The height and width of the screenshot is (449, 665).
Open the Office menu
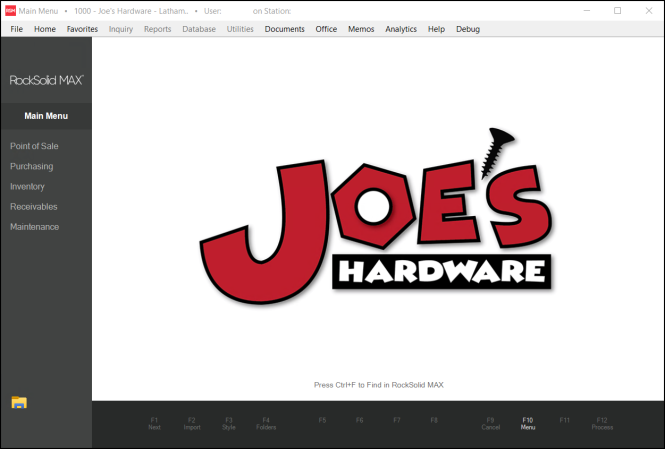coord(326,29)
